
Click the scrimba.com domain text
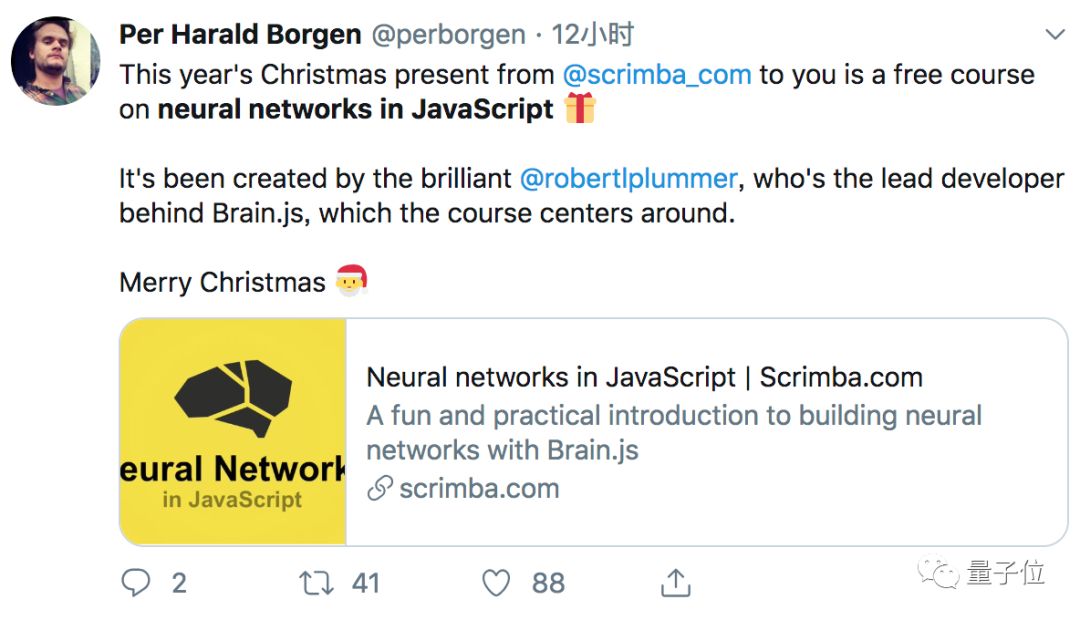point(479,489)
